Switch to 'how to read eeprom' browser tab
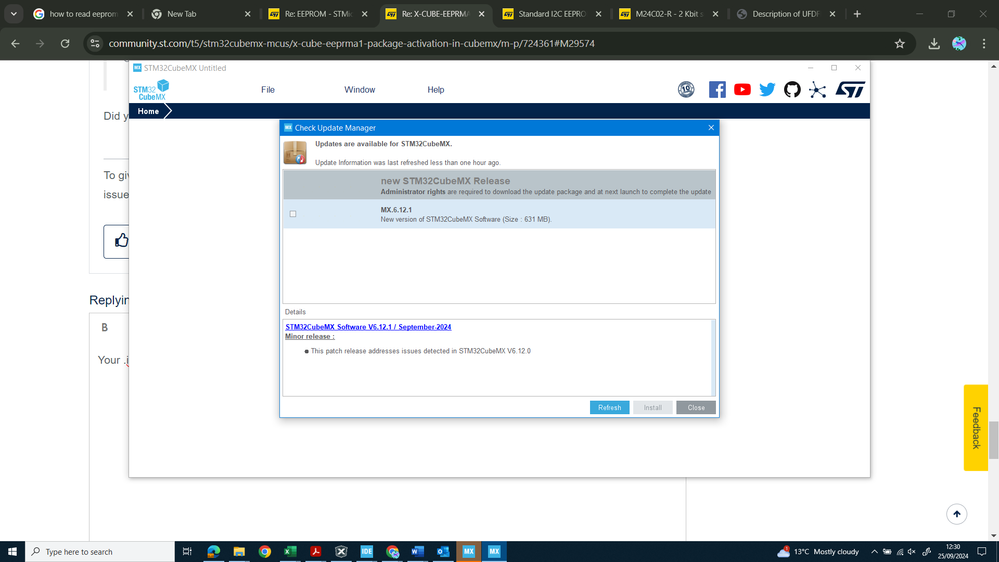The height and width of the screenshot is (562, 999). point(82,14)
